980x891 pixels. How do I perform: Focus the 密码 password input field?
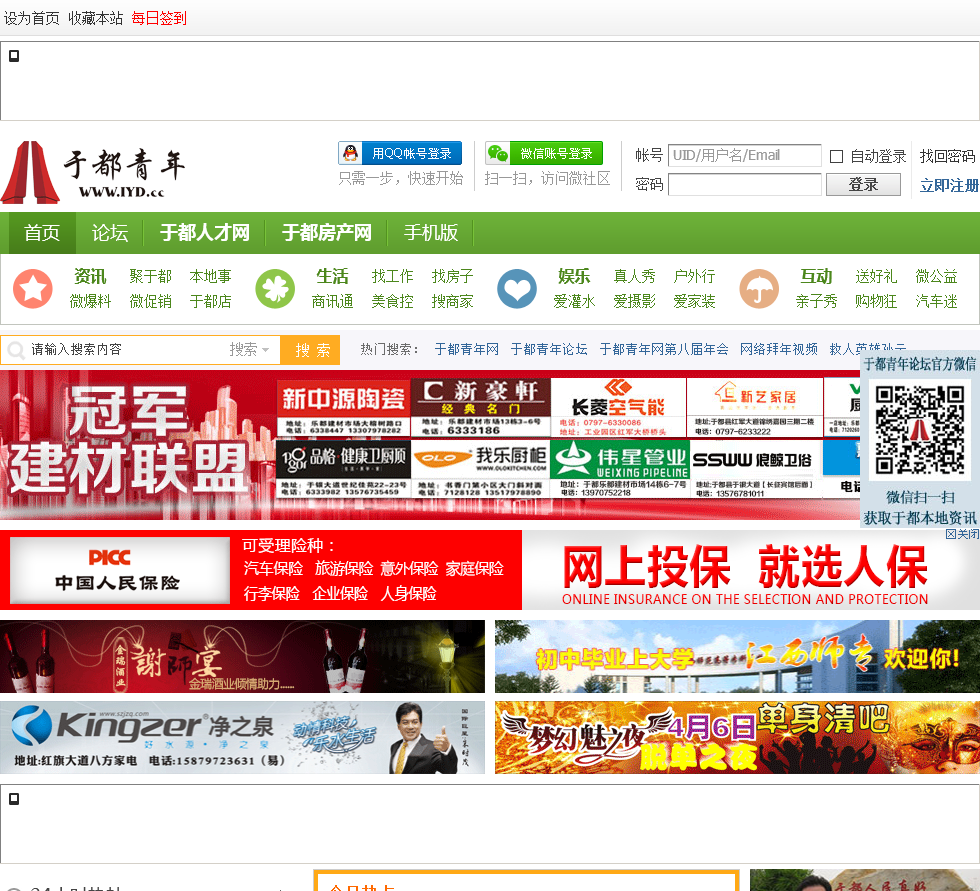tap(744, 184)
